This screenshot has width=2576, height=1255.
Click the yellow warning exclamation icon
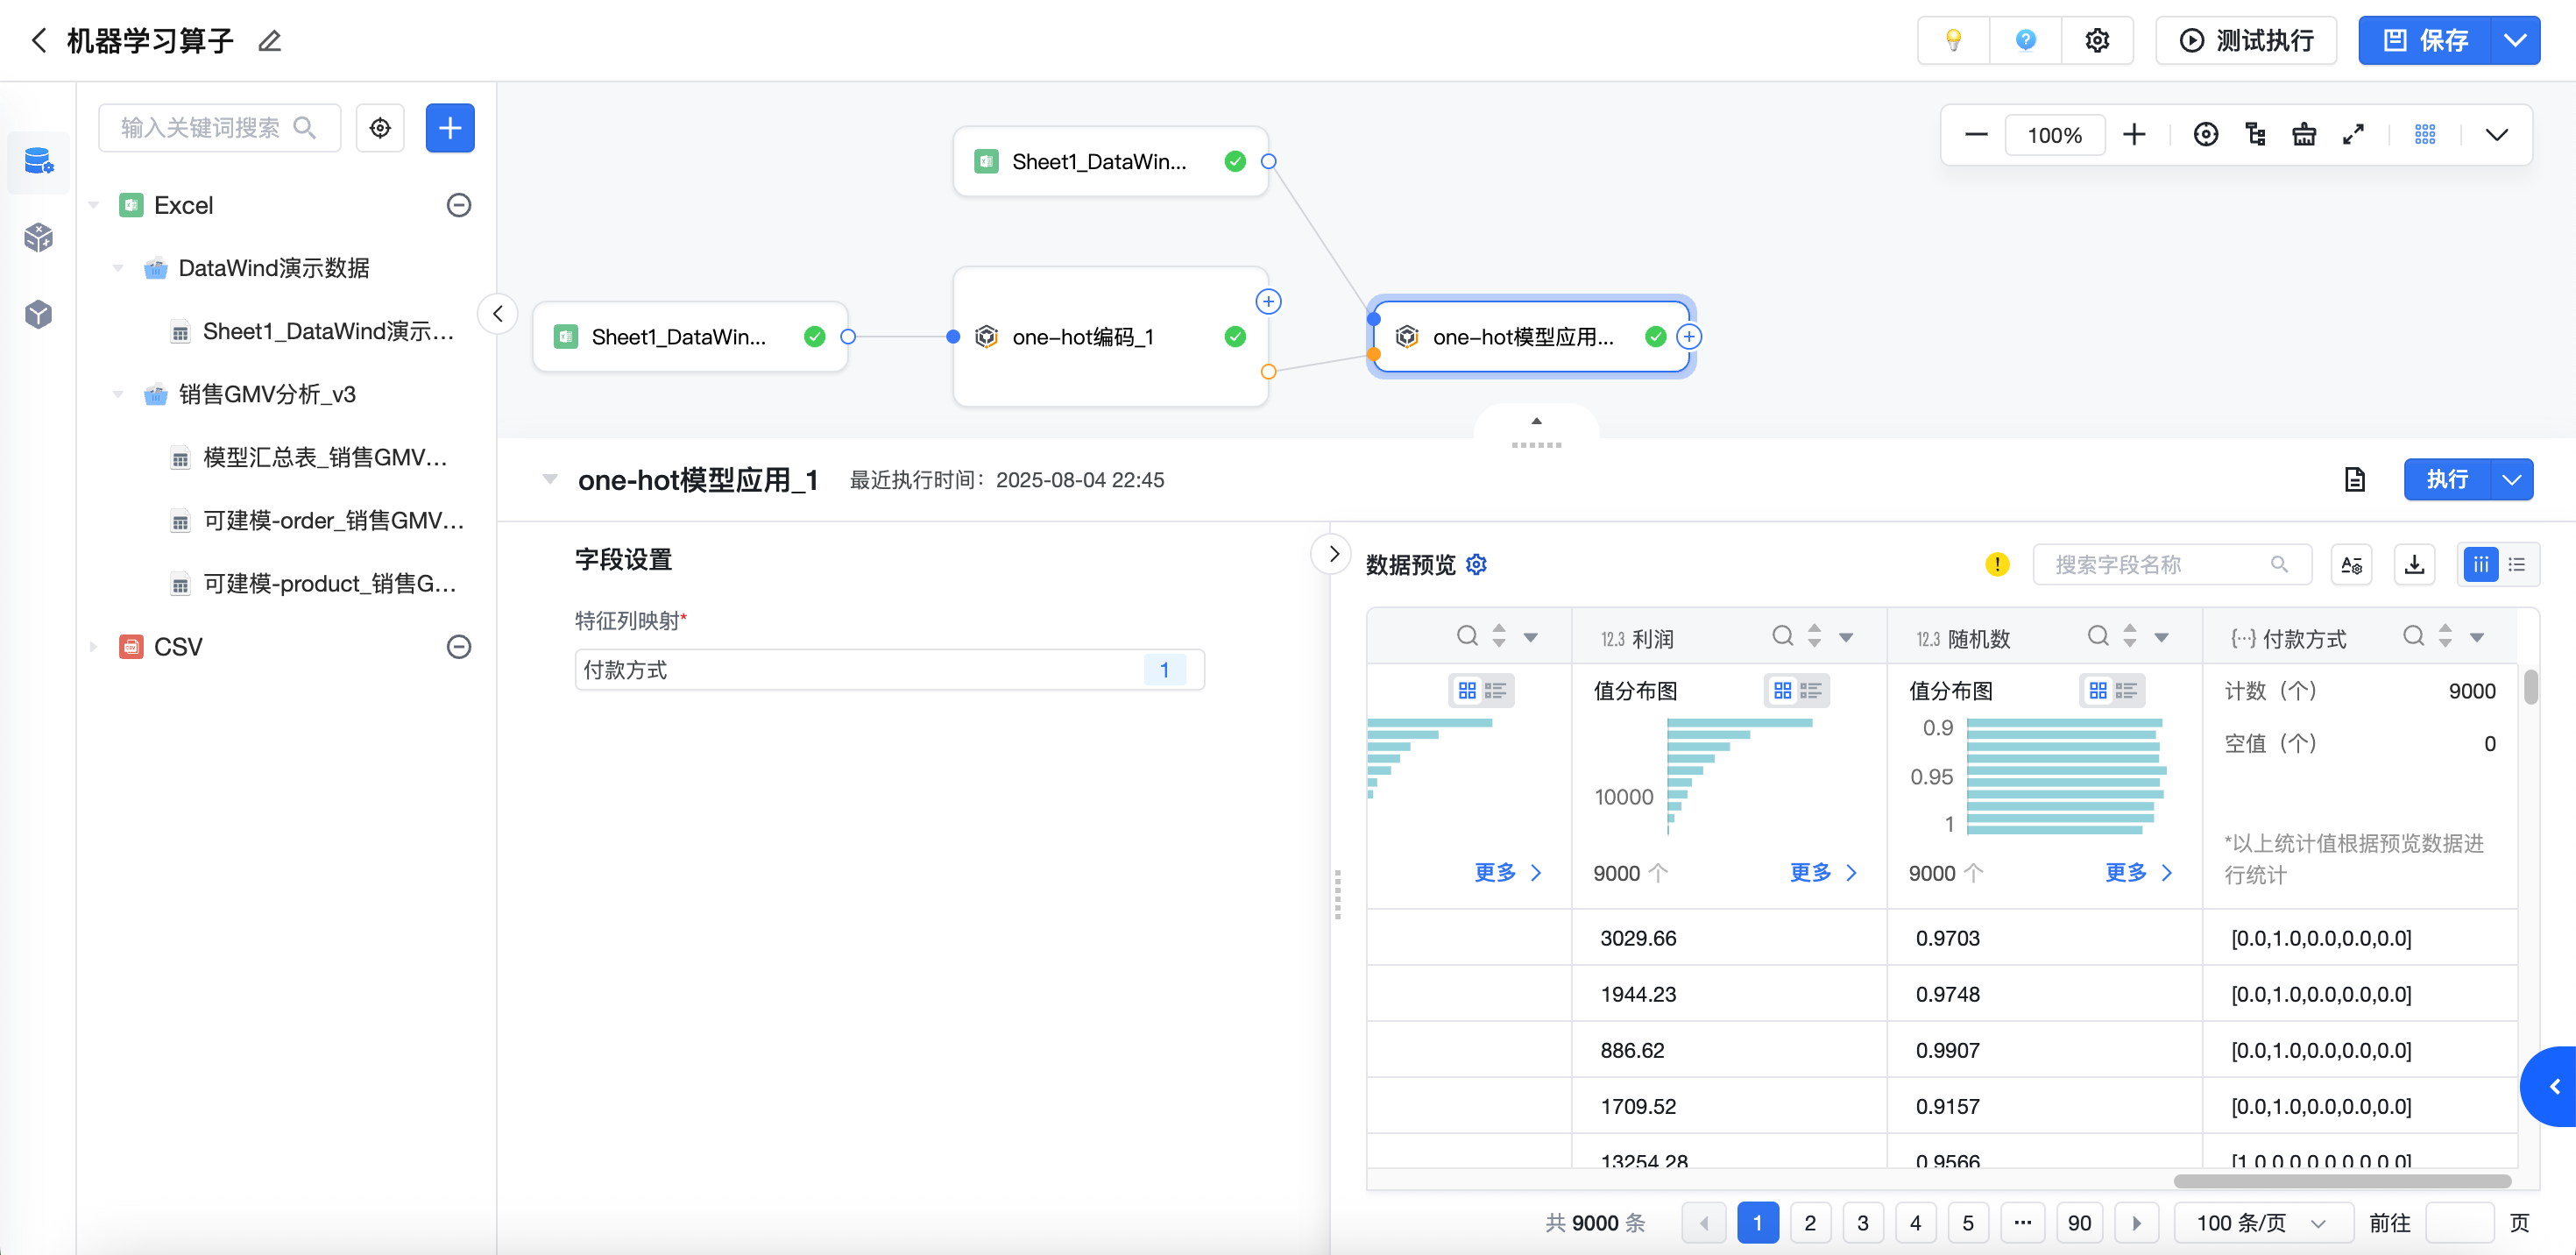pyautogui.click(x=1997, y=565)
